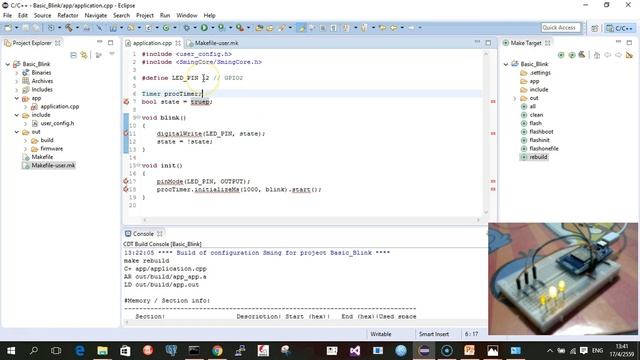Image resolution: width=640 pixels, height=360 pixels.
Task: Open the Project menu
Action: coord(145,16)
